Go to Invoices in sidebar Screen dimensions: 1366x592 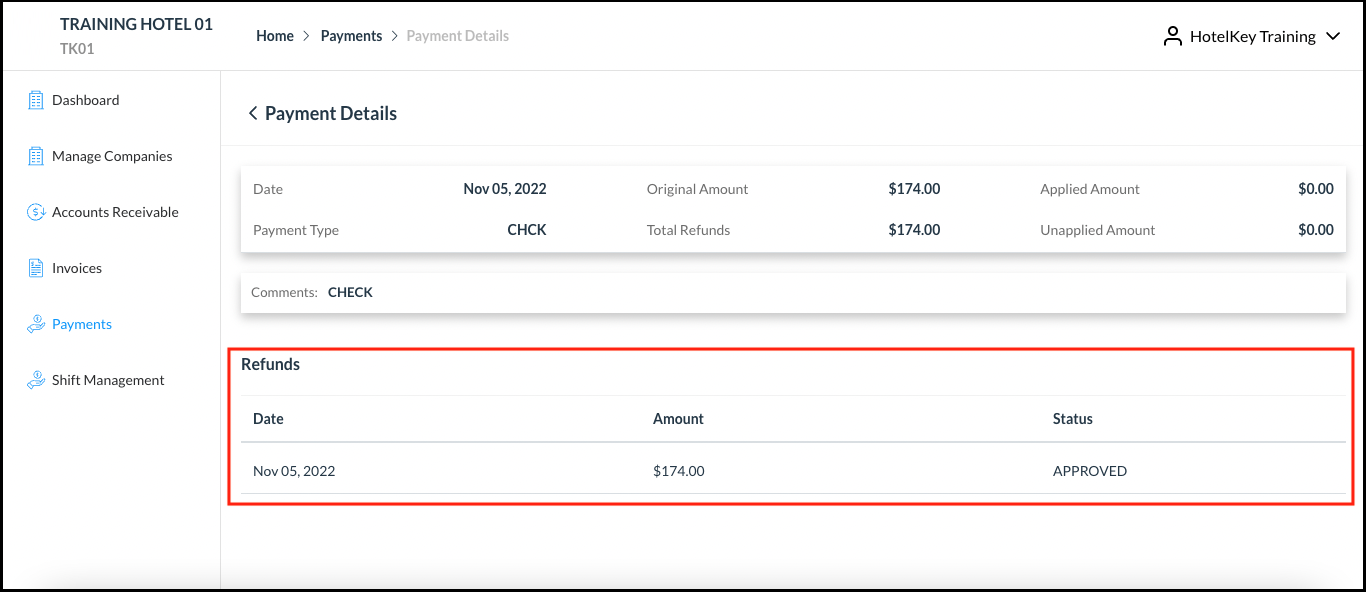point(77,268)
